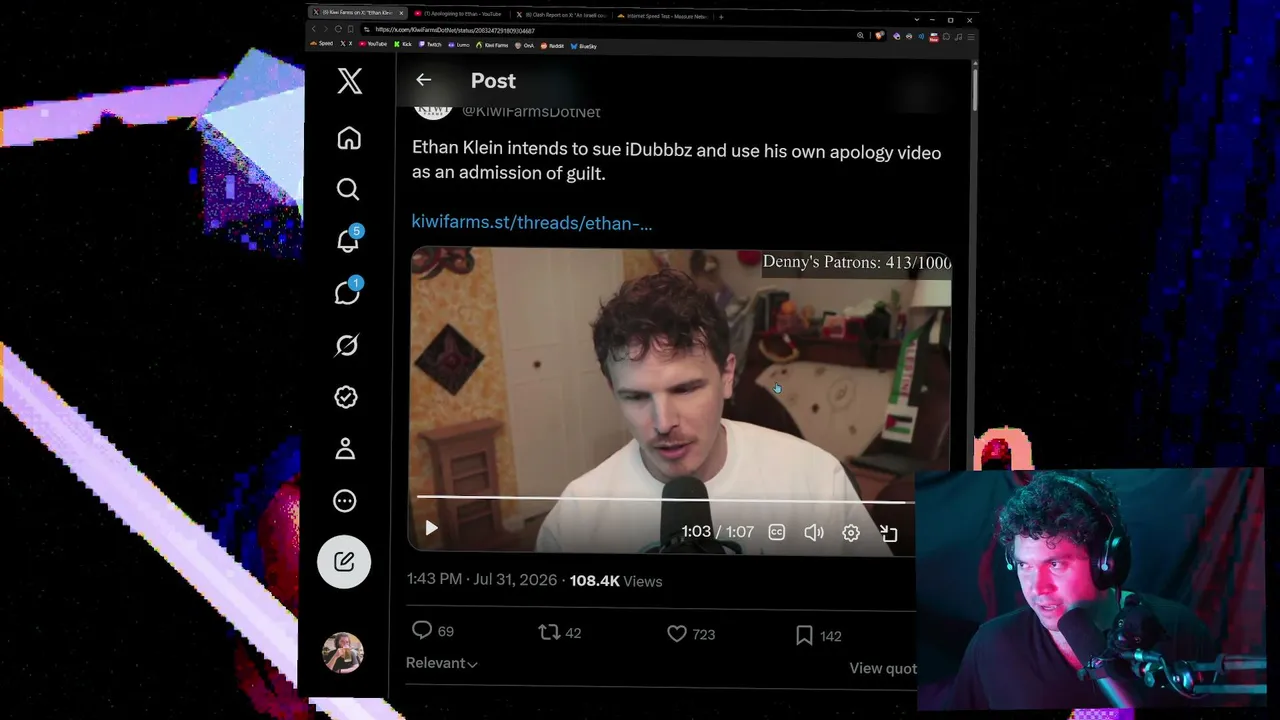
Task: Open the Kiwi Farms bookmark
Action: (494, 45)
